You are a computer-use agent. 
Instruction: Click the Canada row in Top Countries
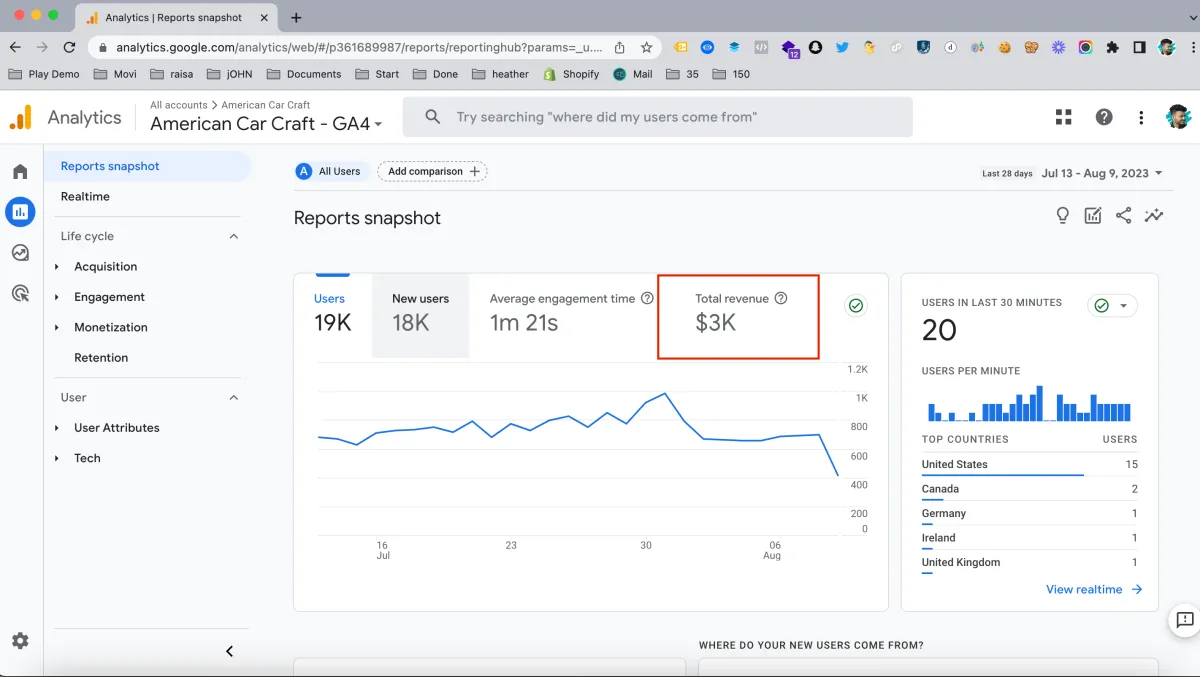(x=1030, y=489)
